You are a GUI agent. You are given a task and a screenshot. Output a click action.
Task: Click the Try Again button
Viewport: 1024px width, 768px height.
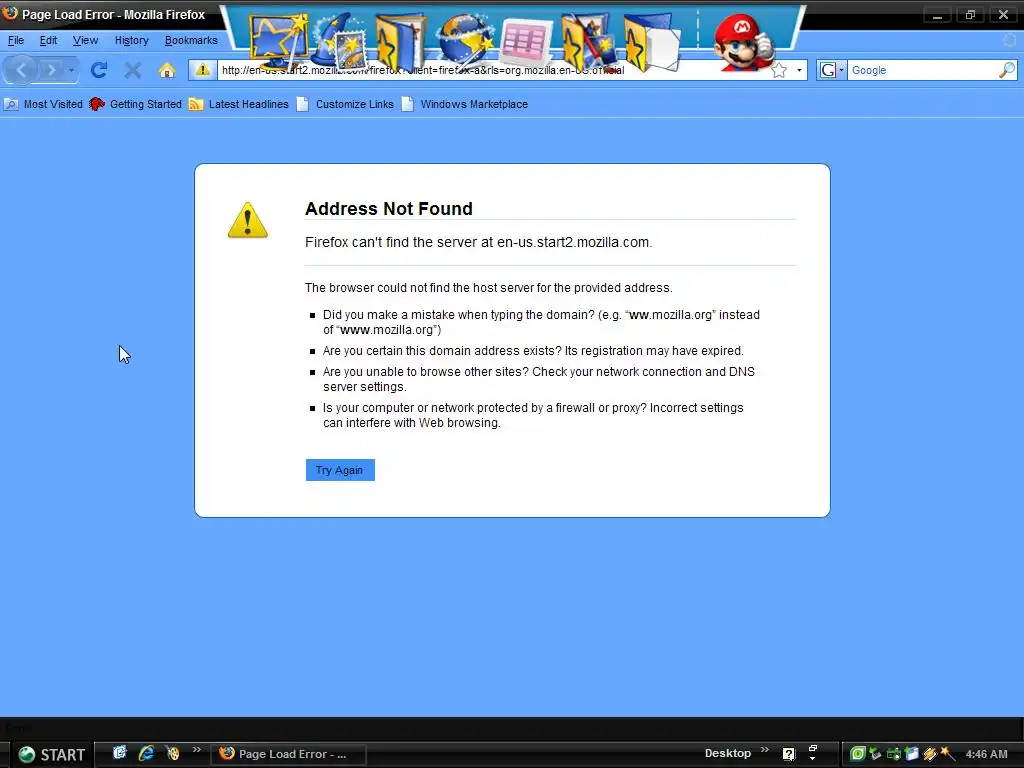340,470
